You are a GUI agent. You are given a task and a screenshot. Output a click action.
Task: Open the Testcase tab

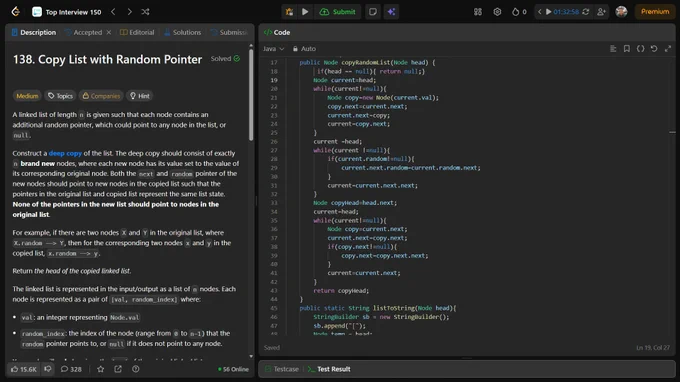[x=282, y=369]
